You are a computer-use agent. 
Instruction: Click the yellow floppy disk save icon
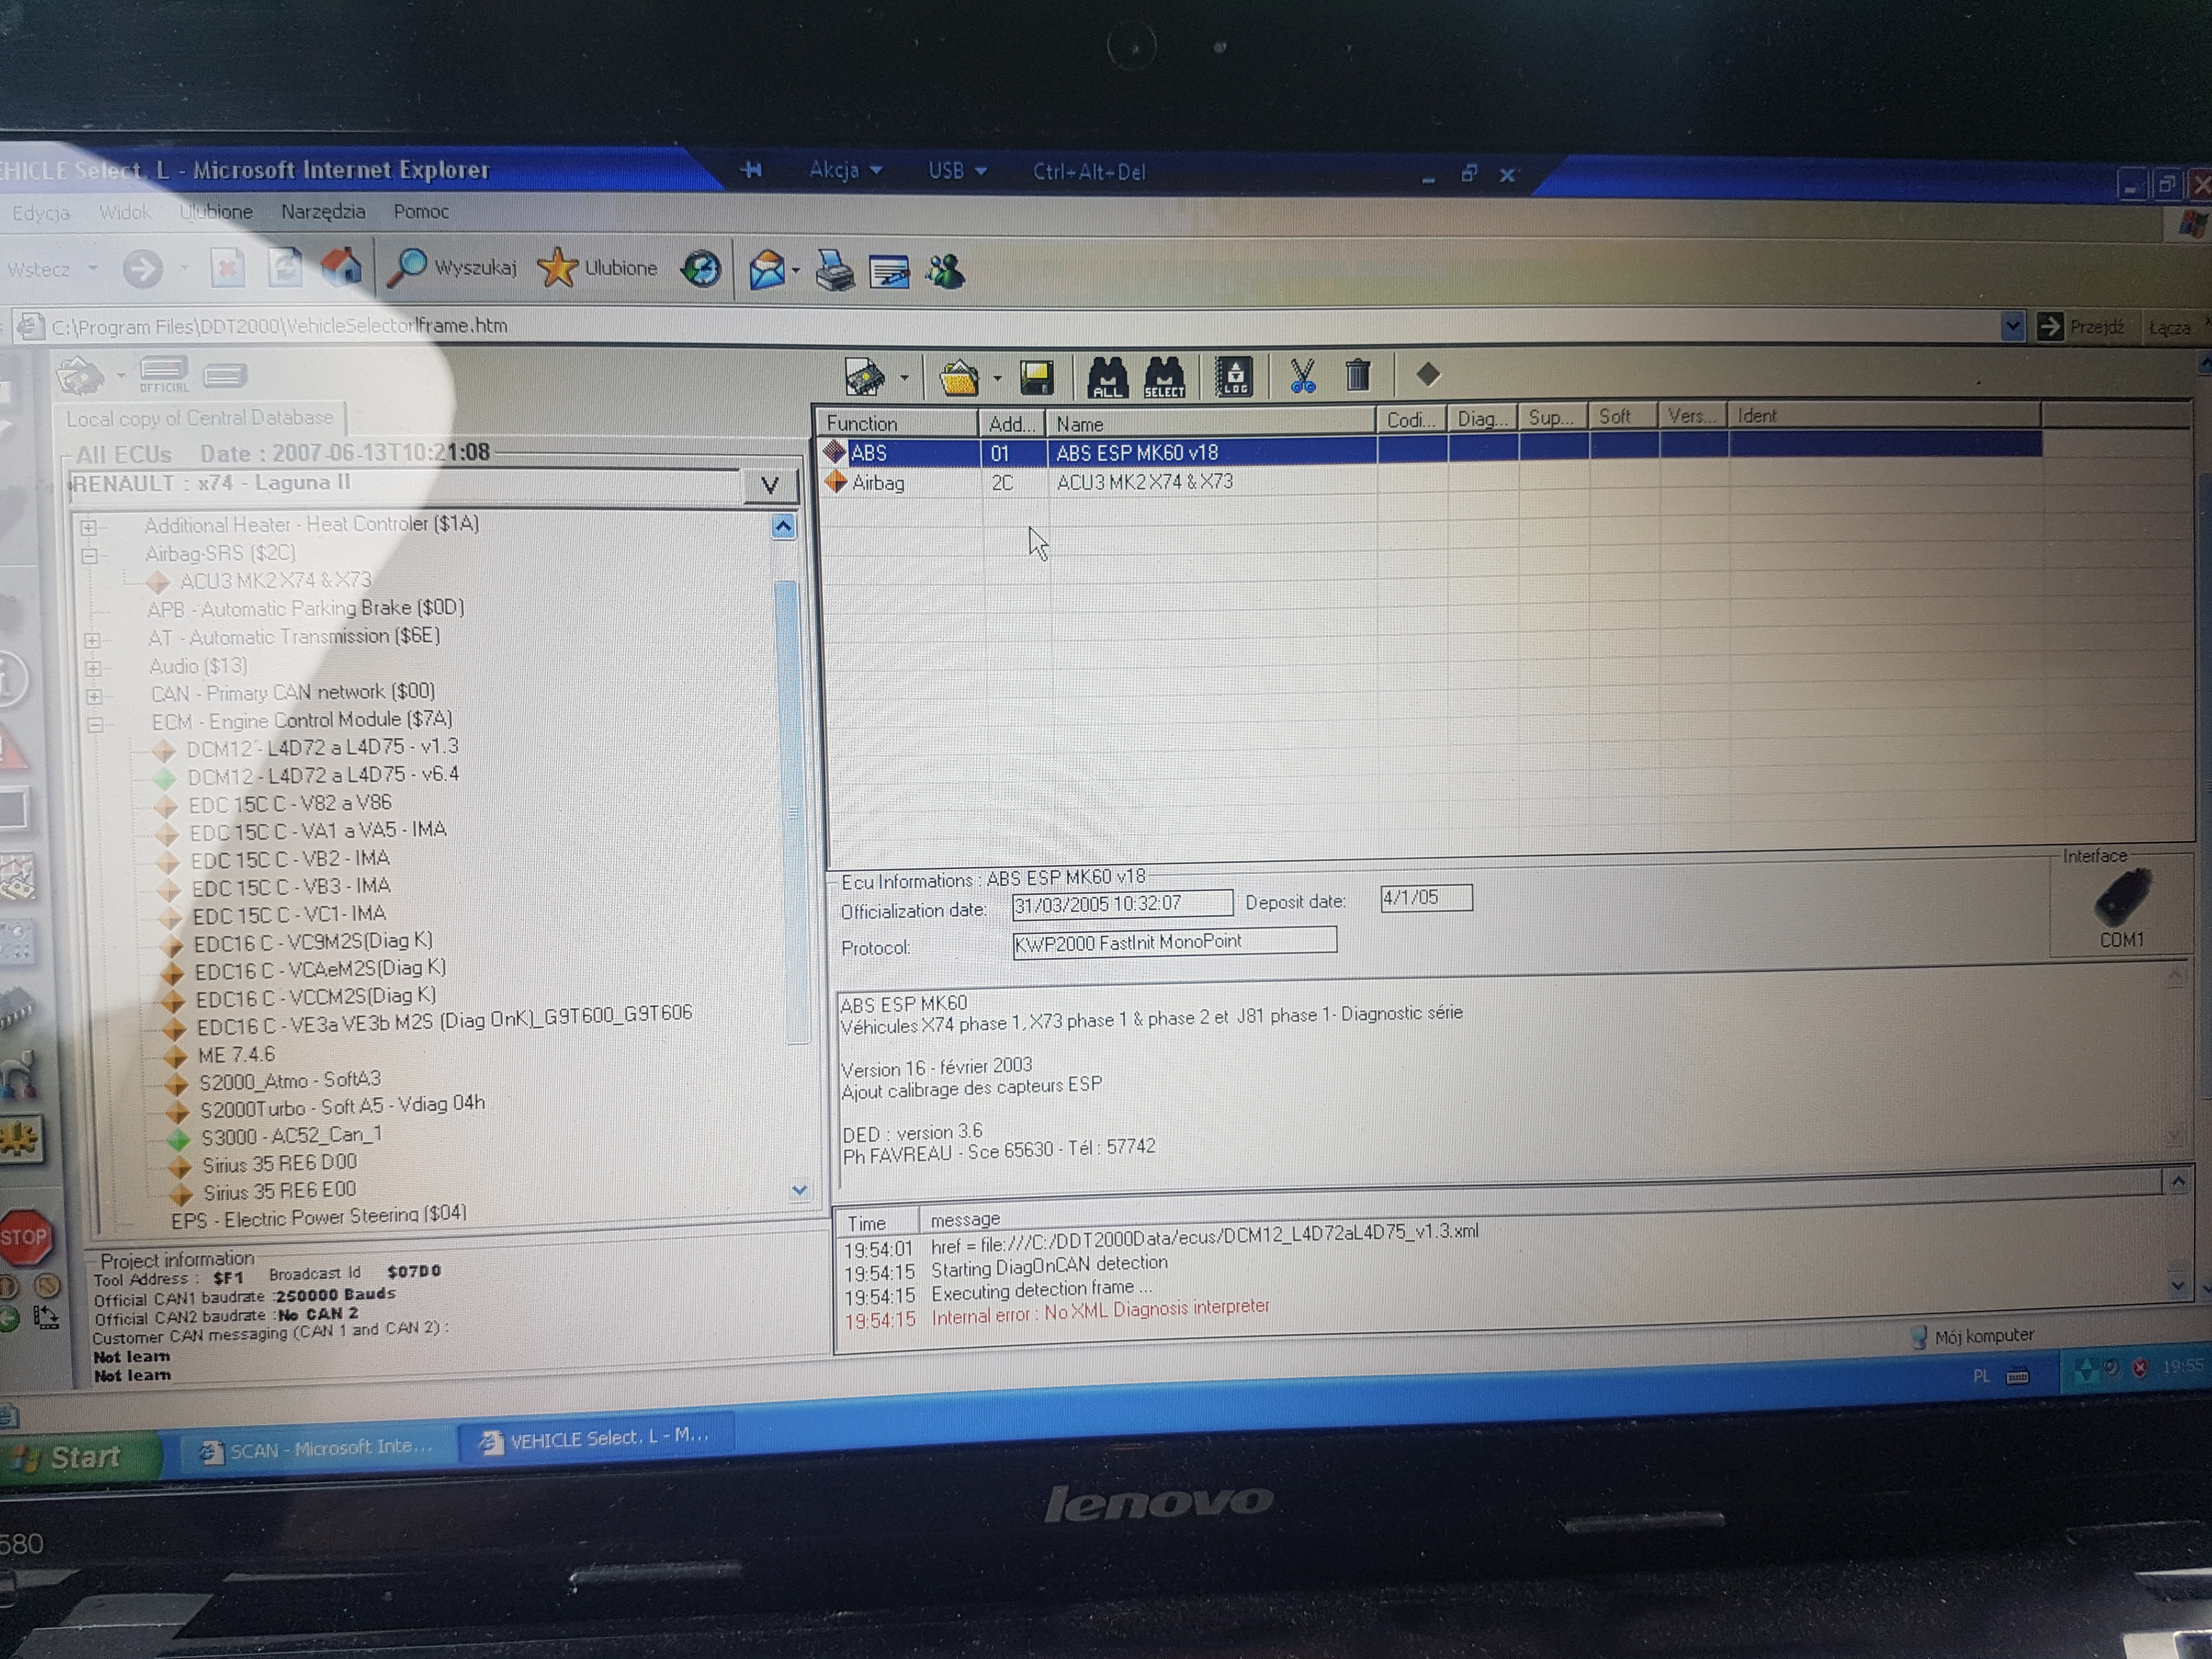pos(1037,378)
